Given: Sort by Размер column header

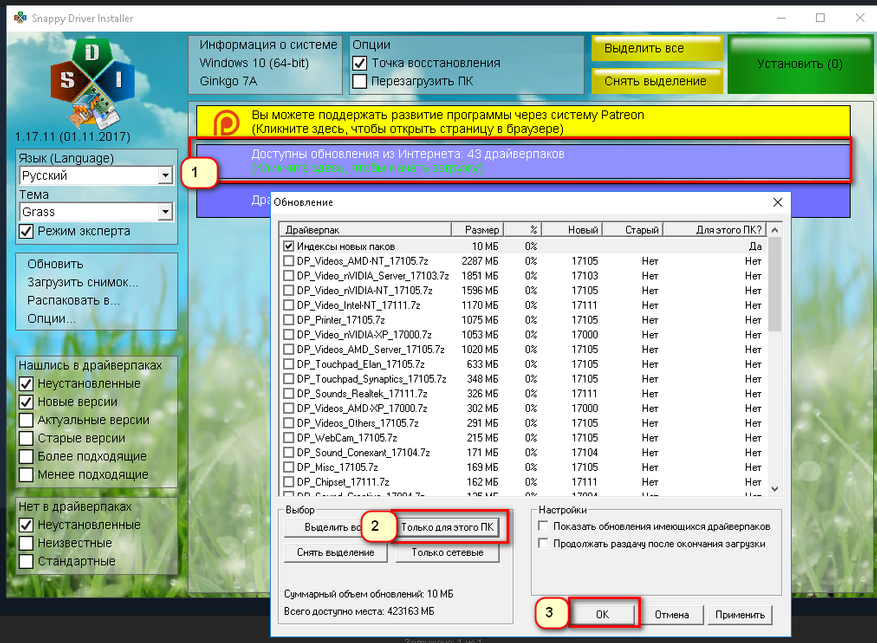Looking at the screenshot, I should click(x=477, y=230).
